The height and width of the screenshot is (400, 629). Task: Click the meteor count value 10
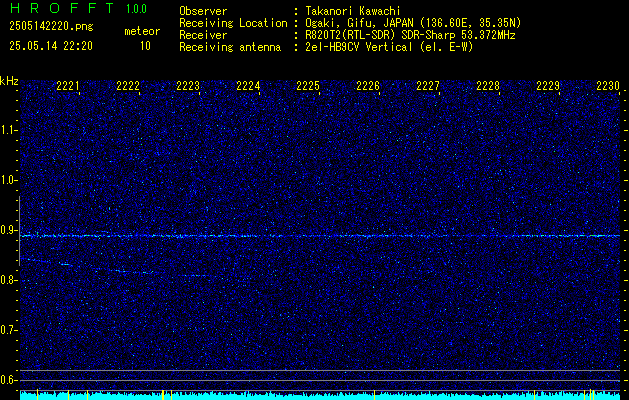(145, 46)
